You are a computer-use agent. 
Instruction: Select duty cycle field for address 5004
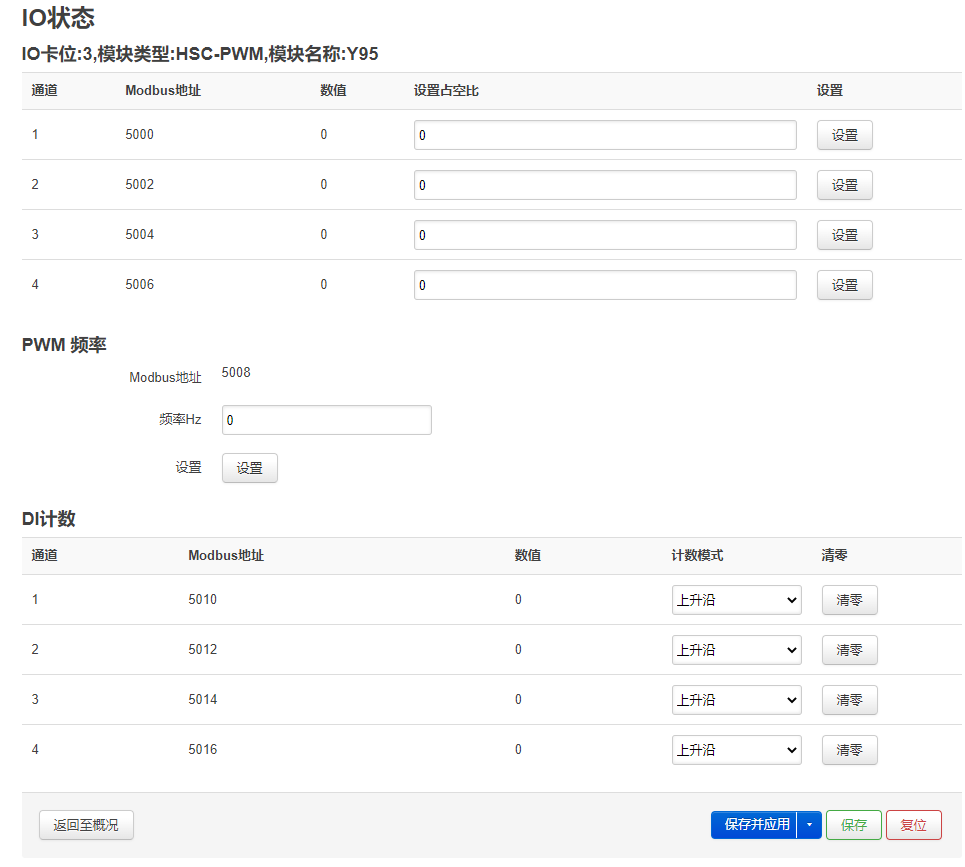tap(605, 235)
